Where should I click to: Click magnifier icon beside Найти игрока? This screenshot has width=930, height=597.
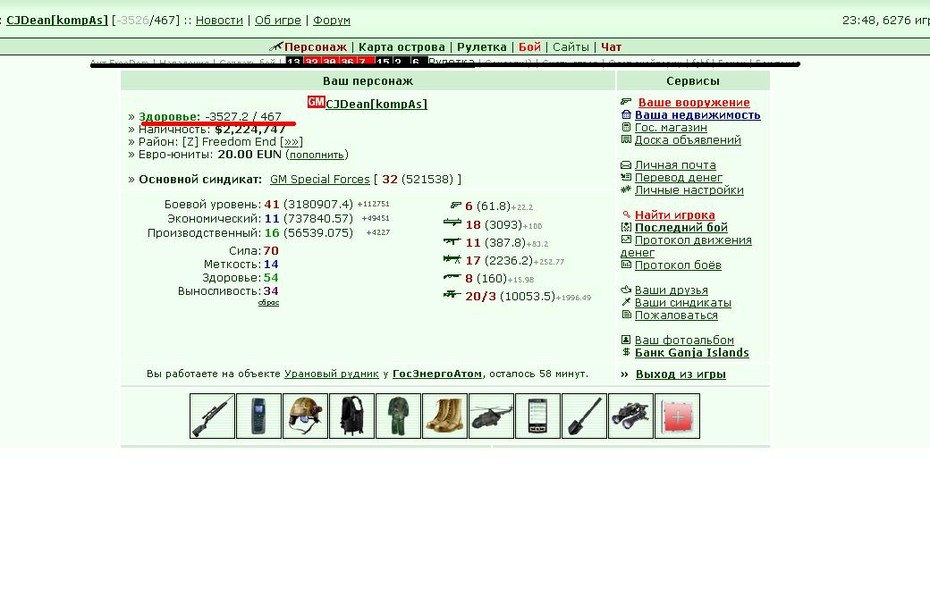point(626,215)
